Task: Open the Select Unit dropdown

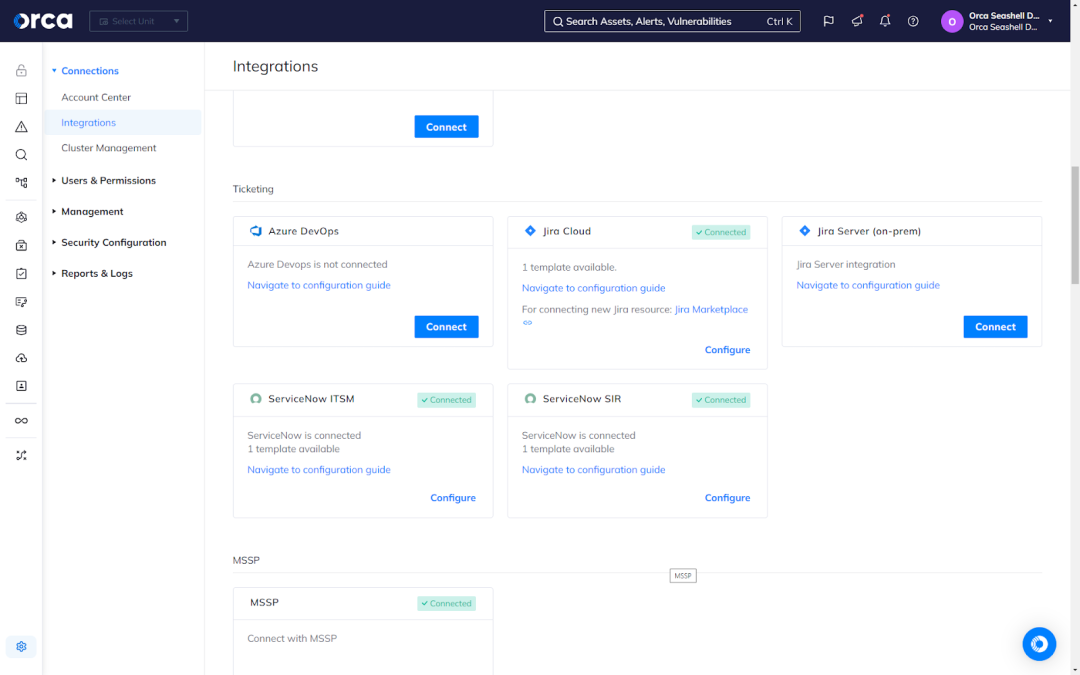Action: [138, 21]
